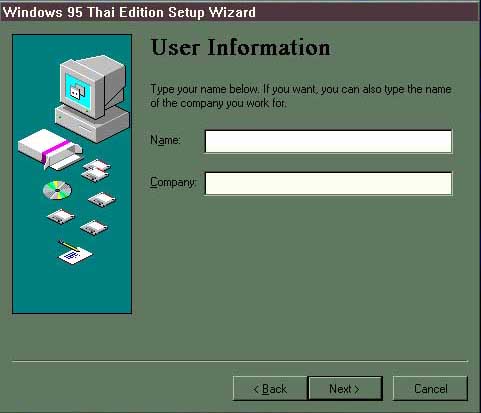Go back with the Back button
Image resolution: width=481 pixels, height=413 pixels.
click(270, 389)
